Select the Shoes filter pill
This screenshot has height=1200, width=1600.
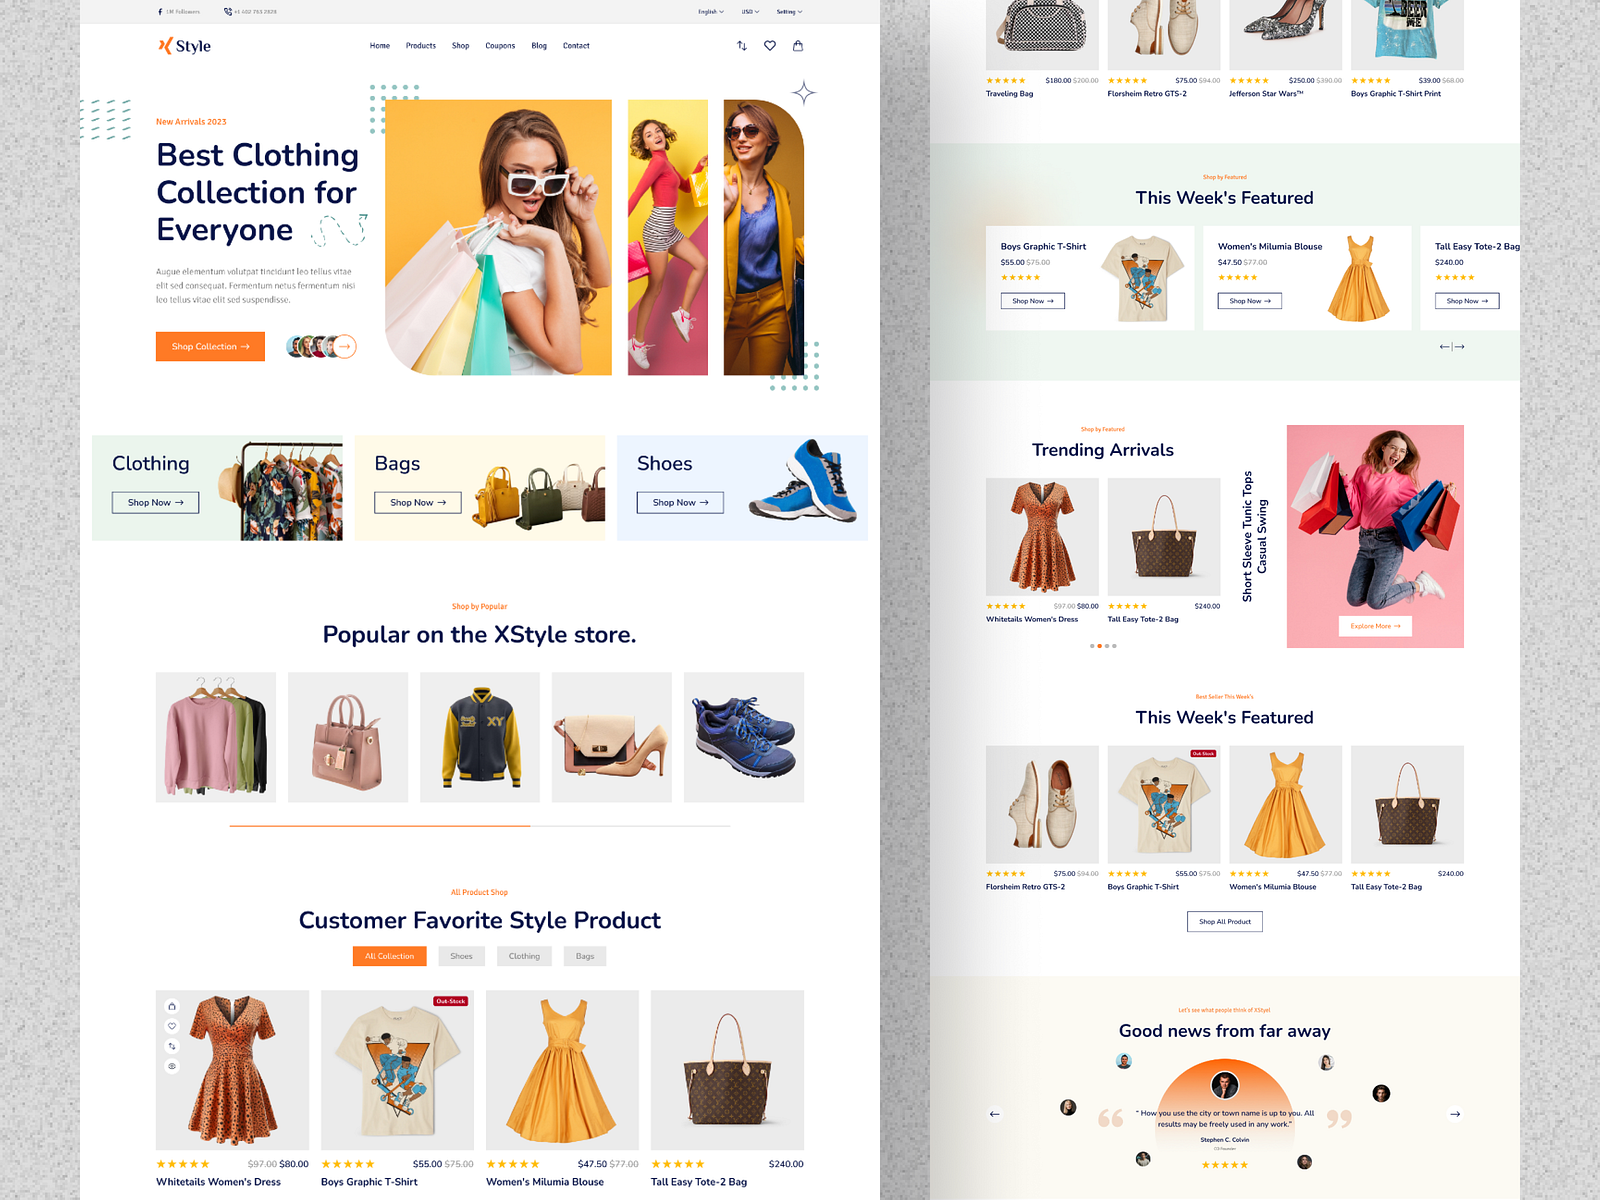coord(461,956)
